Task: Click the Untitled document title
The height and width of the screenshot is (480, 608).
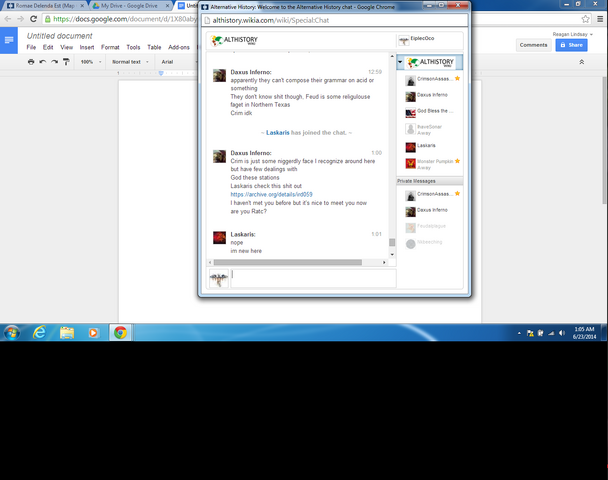Action: click(59, 36)
